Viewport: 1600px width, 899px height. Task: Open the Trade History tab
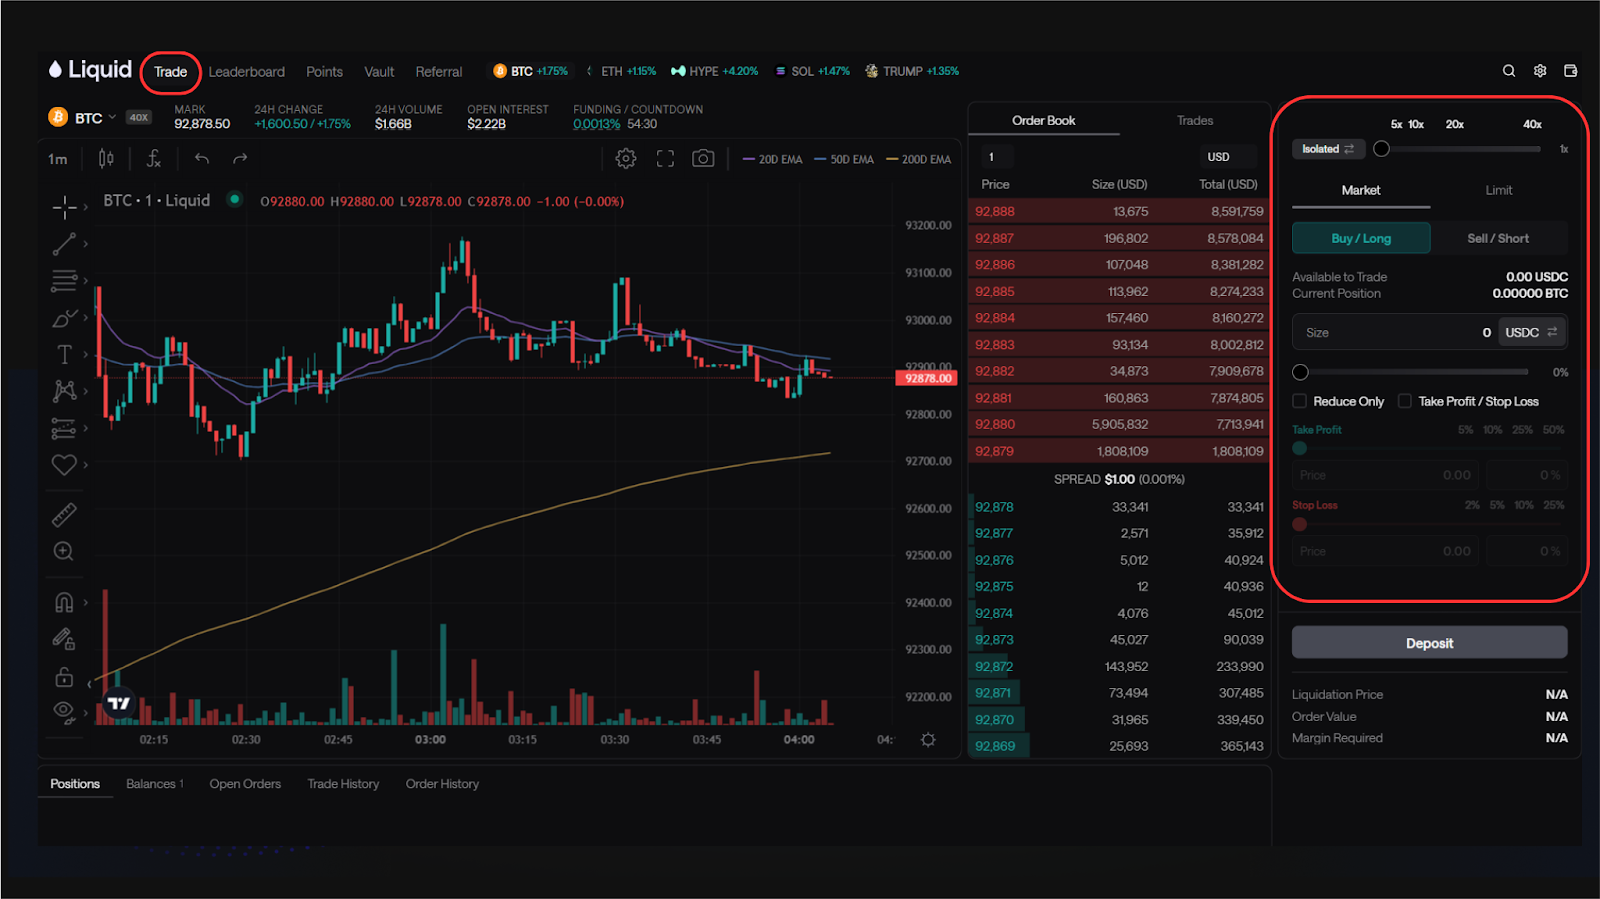[343, 784]
